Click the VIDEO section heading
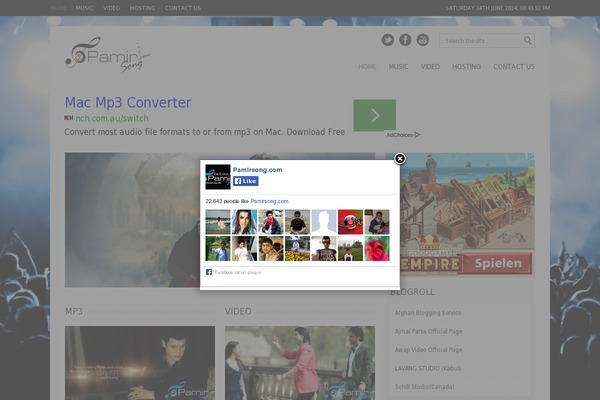This screenshot has height=400, width=600. [x=238, y=311]
